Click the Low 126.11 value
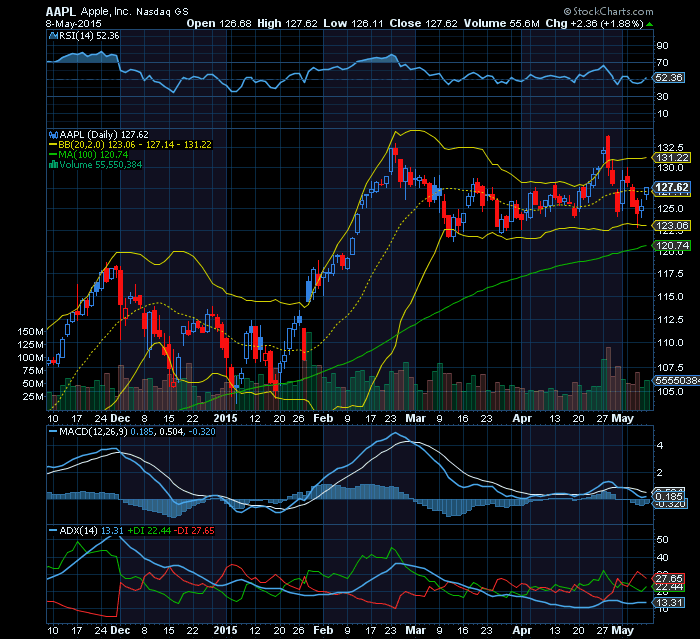Screen dimensions: 700x639 click(353, 24)
